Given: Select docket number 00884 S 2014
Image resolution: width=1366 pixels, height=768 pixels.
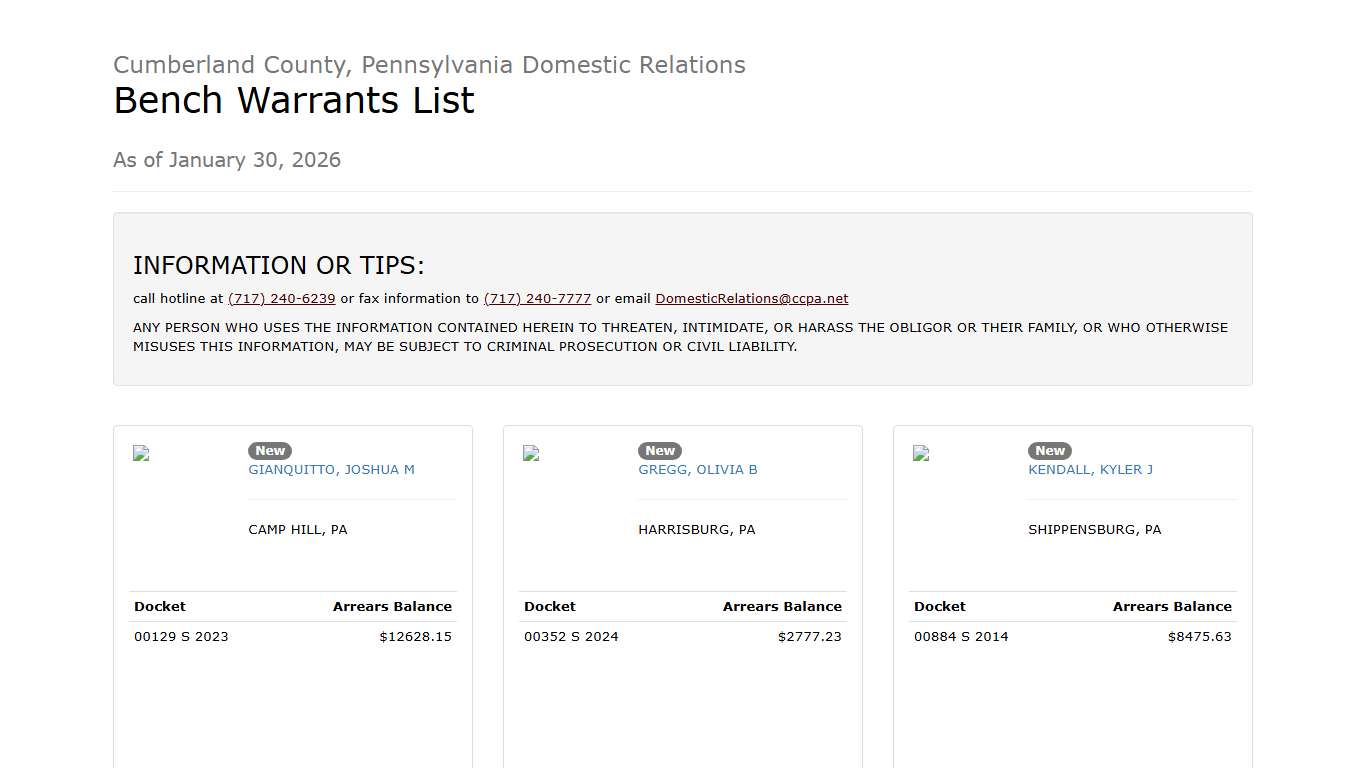Looking at the screenshot, I should (x=961, y=637).
